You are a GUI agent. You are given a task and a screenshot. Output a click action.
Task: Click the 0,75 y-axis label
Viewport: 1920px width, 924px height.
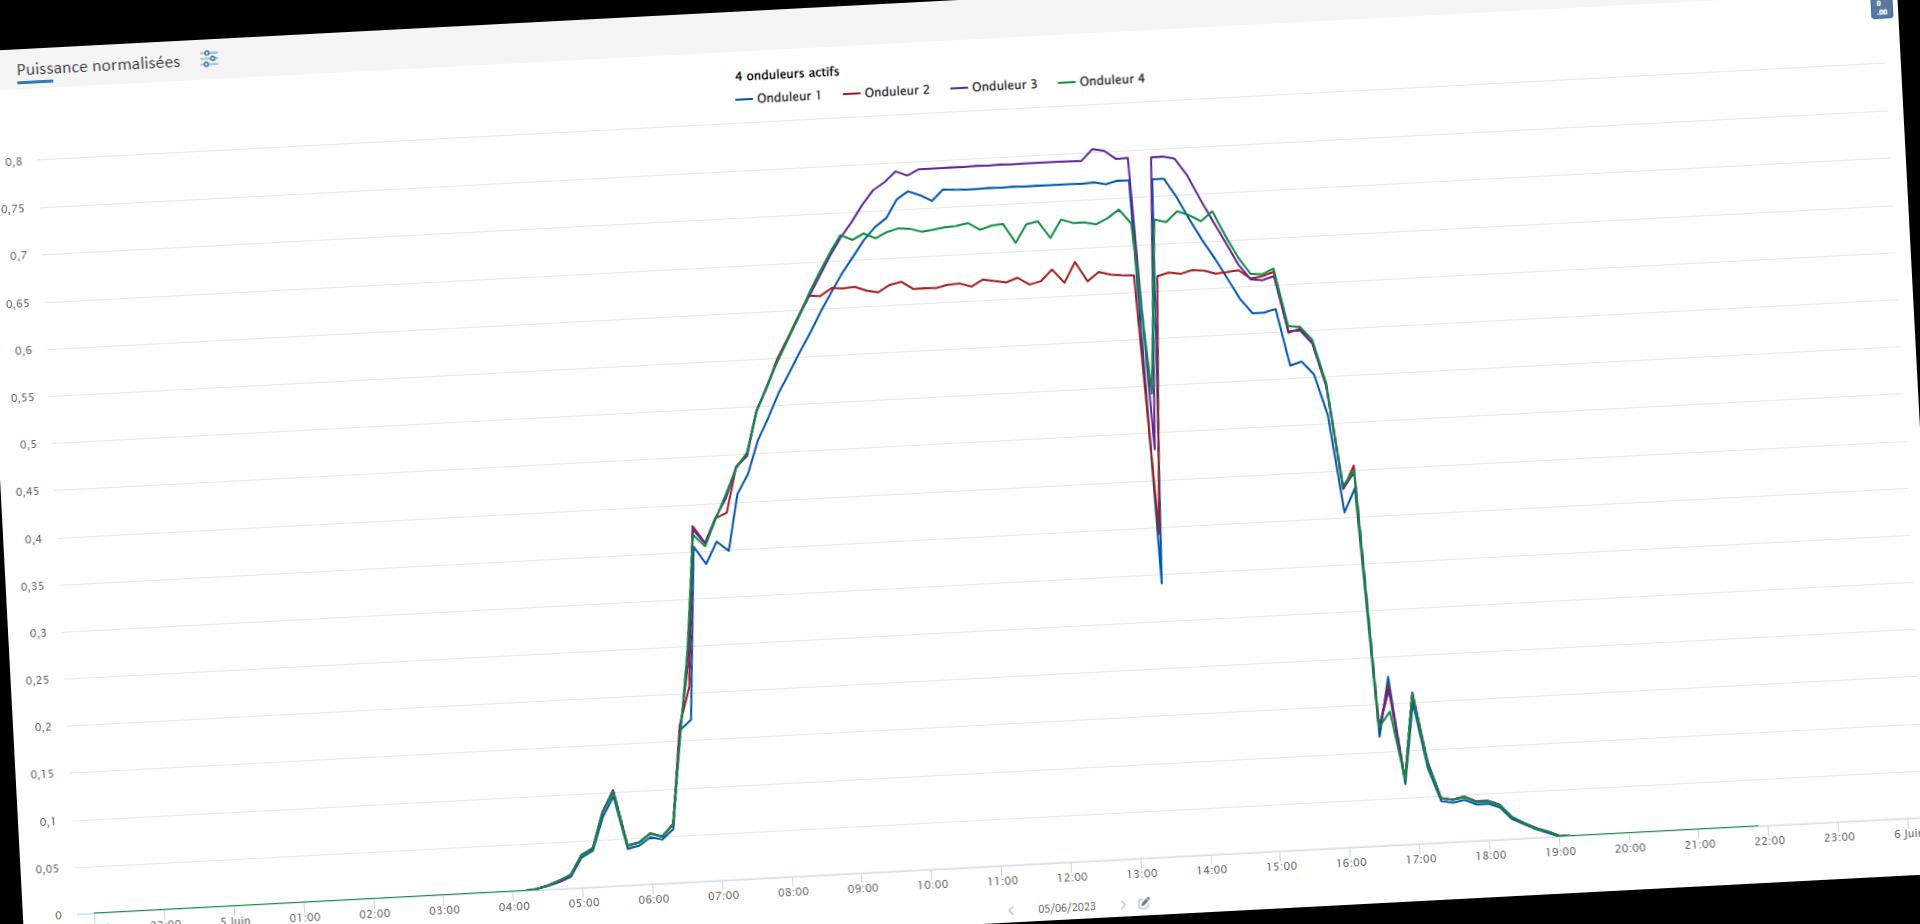point(13,209)
